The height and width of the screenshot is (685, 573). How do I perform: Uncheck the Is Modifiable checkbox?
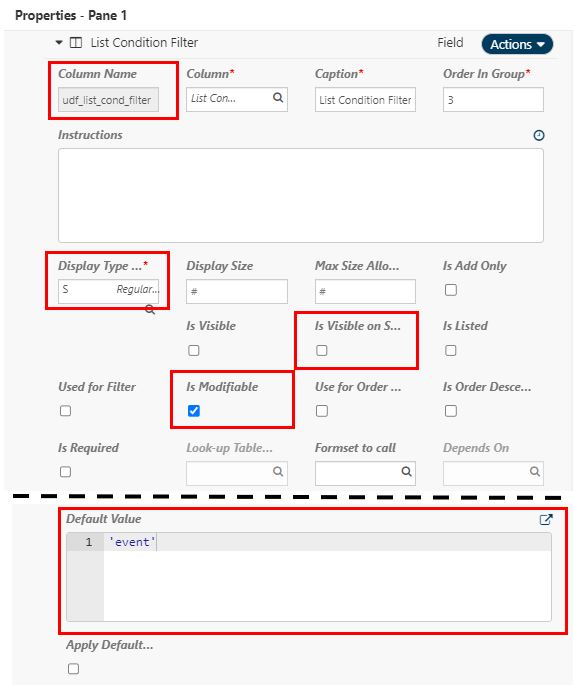pos(194,411)
